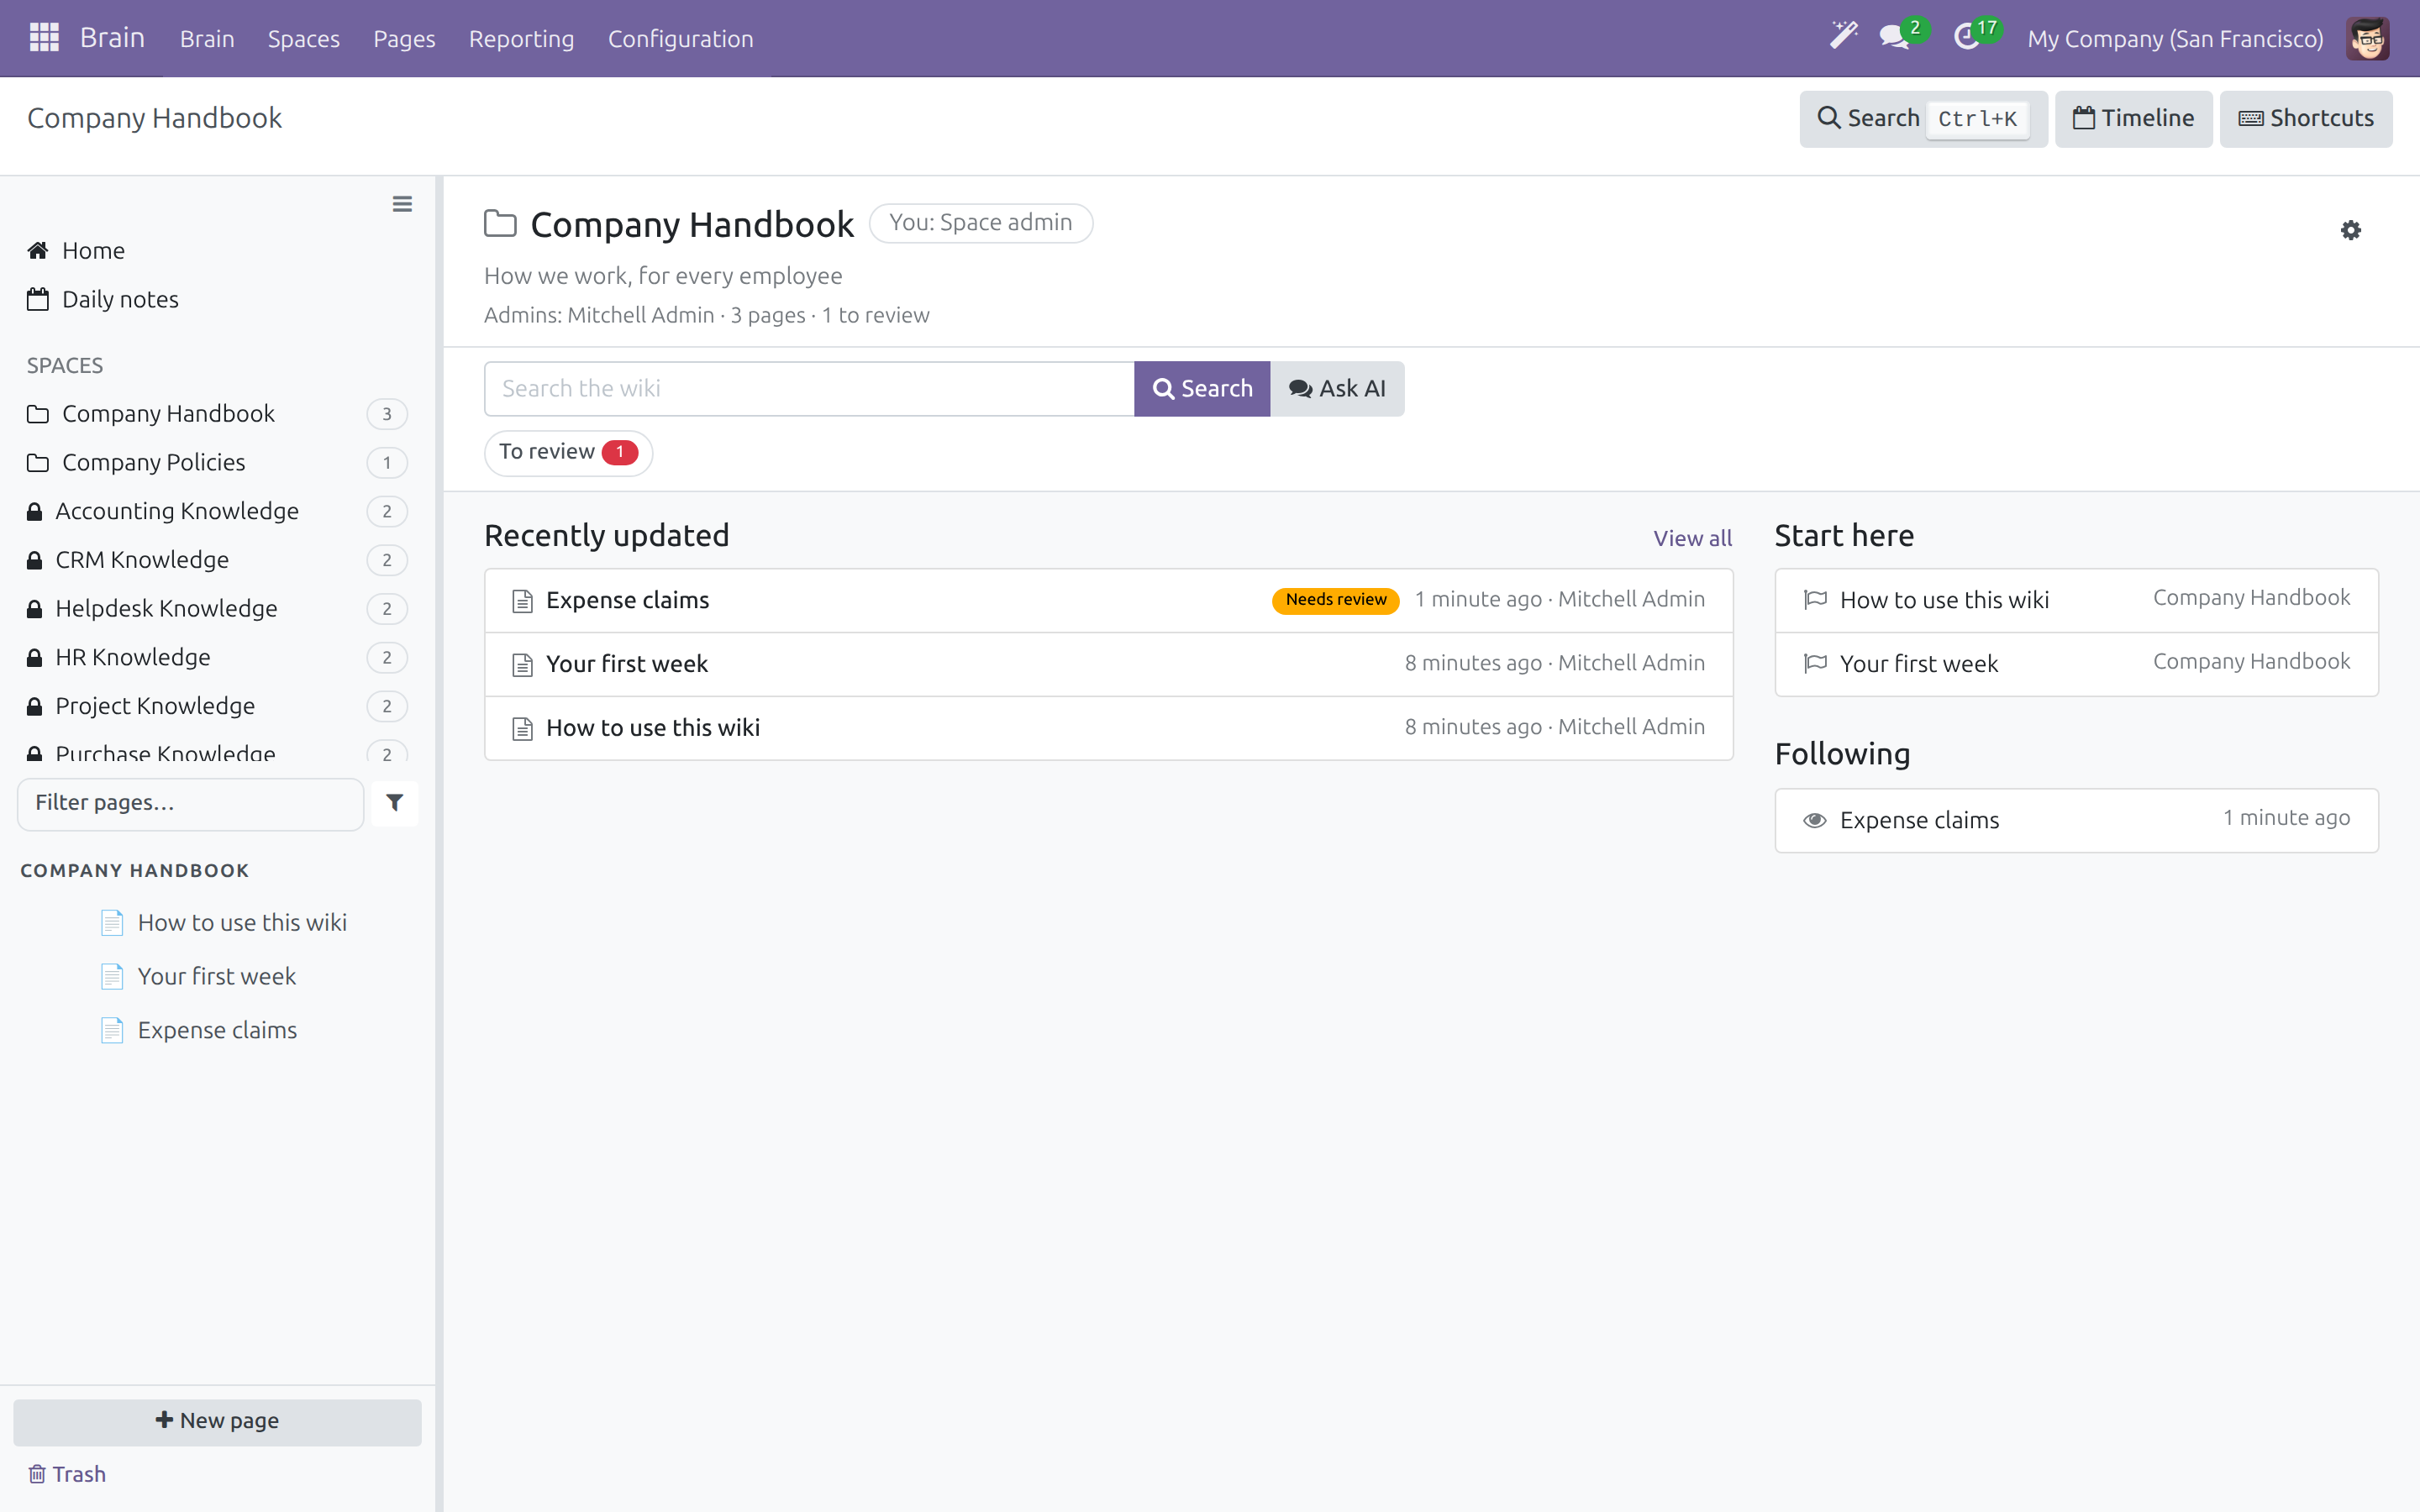Viewport: 2420px width, 1512px height.
Task: Click the eye icon beside Expense claims in Following
Action: click(1814, 821)
